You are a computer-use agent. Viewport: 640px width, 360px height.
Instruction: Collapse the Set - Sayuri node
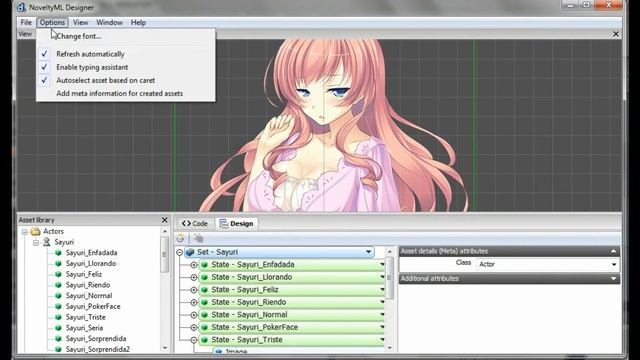(179, 253)
